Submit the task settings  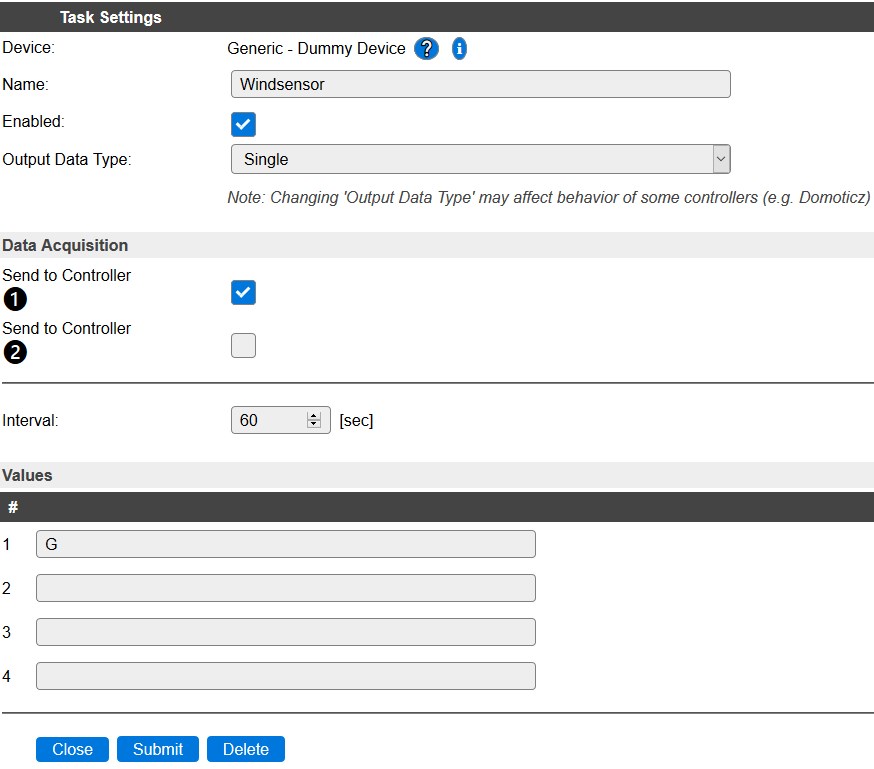click(x=158, y=749)
